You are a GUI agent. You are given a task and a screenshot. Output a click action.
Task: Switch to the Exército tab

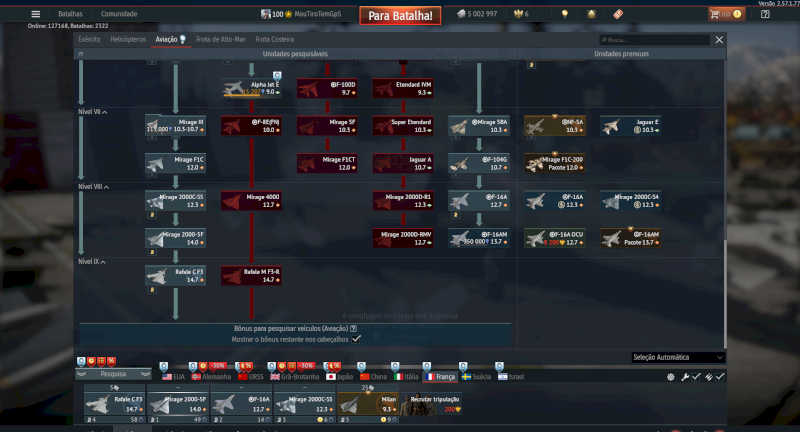click(89, 39)
